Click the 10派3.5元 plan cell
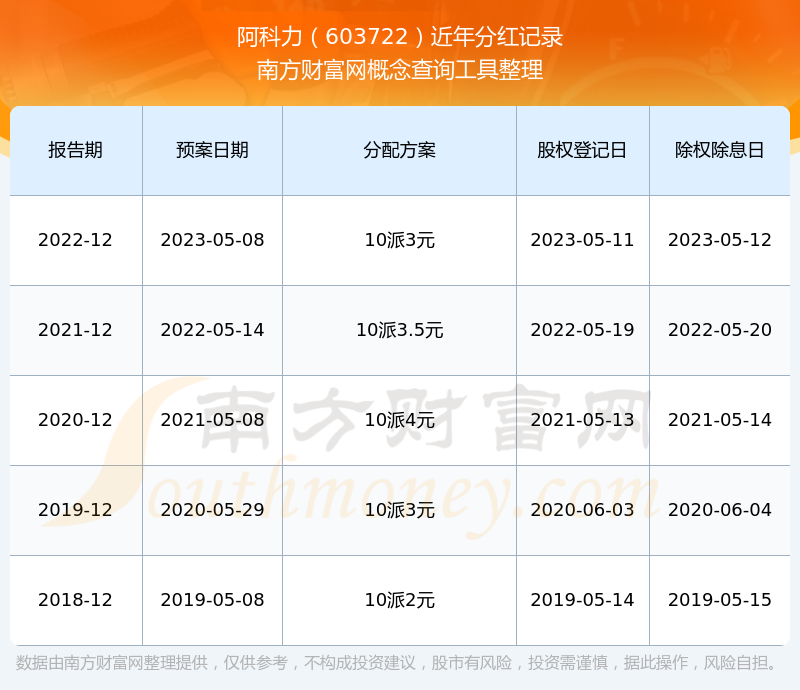Image resolution: width=800 pixels, height=690 pixels. pyautogui.click(x=399, y=330)
